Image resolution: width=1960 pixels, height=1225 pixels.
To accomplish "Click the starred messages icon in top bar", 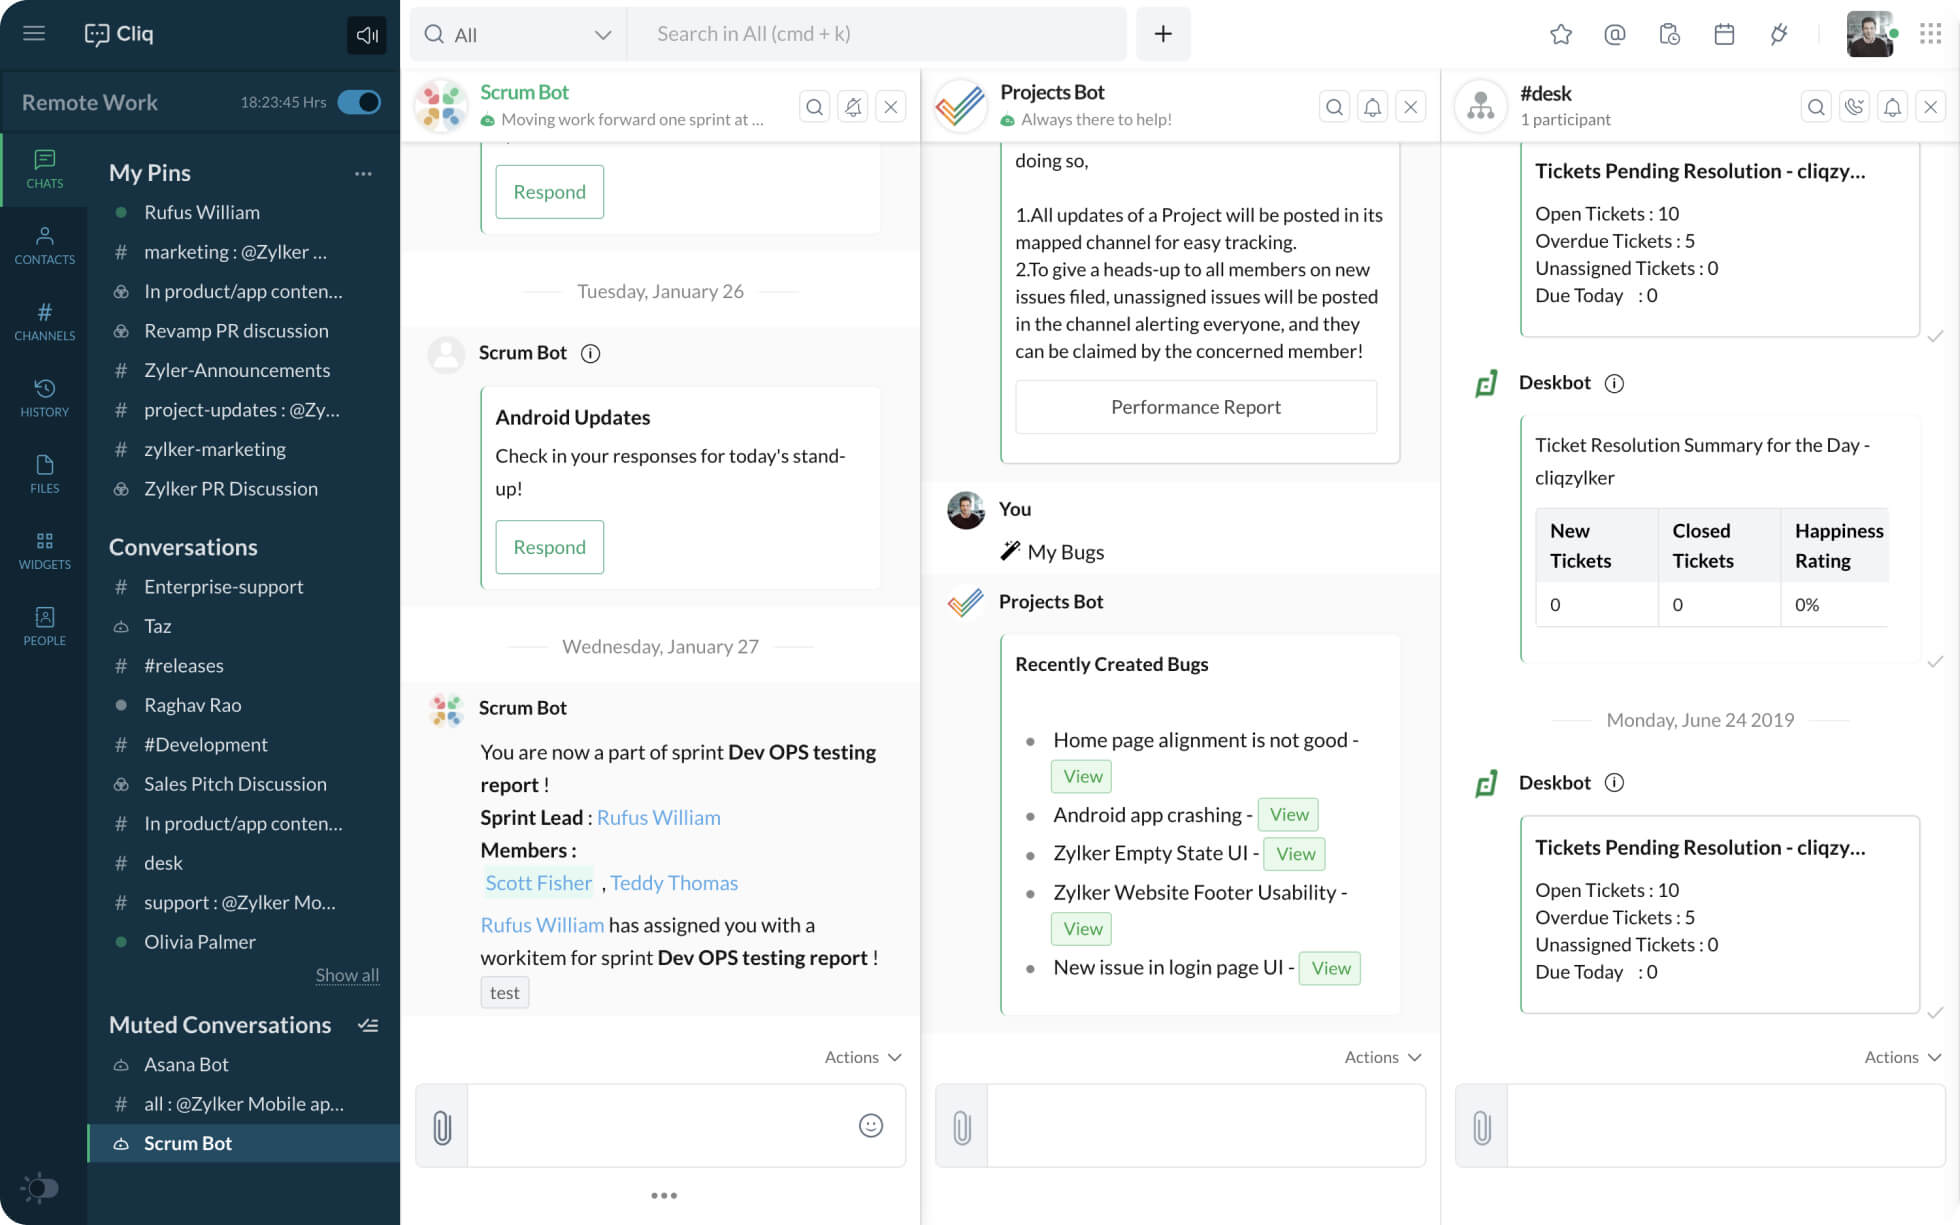I will tap(1561, 34).
